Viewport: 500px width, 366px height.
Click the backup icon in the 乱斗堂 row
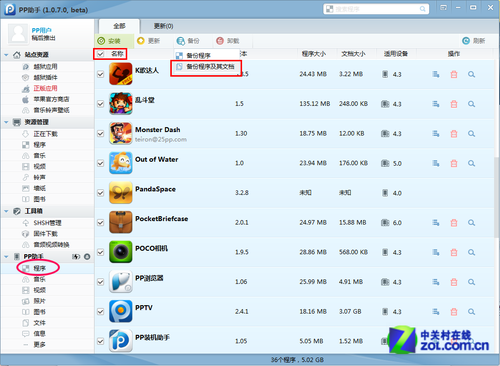(436, 104)
